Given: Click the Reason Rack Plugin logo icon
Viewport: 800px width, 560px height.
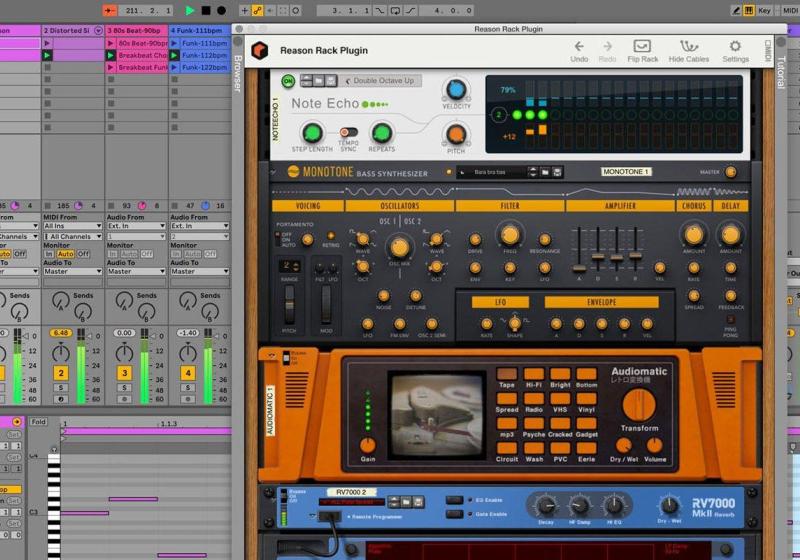Looking at the screenshot, I should pos(260,50).
